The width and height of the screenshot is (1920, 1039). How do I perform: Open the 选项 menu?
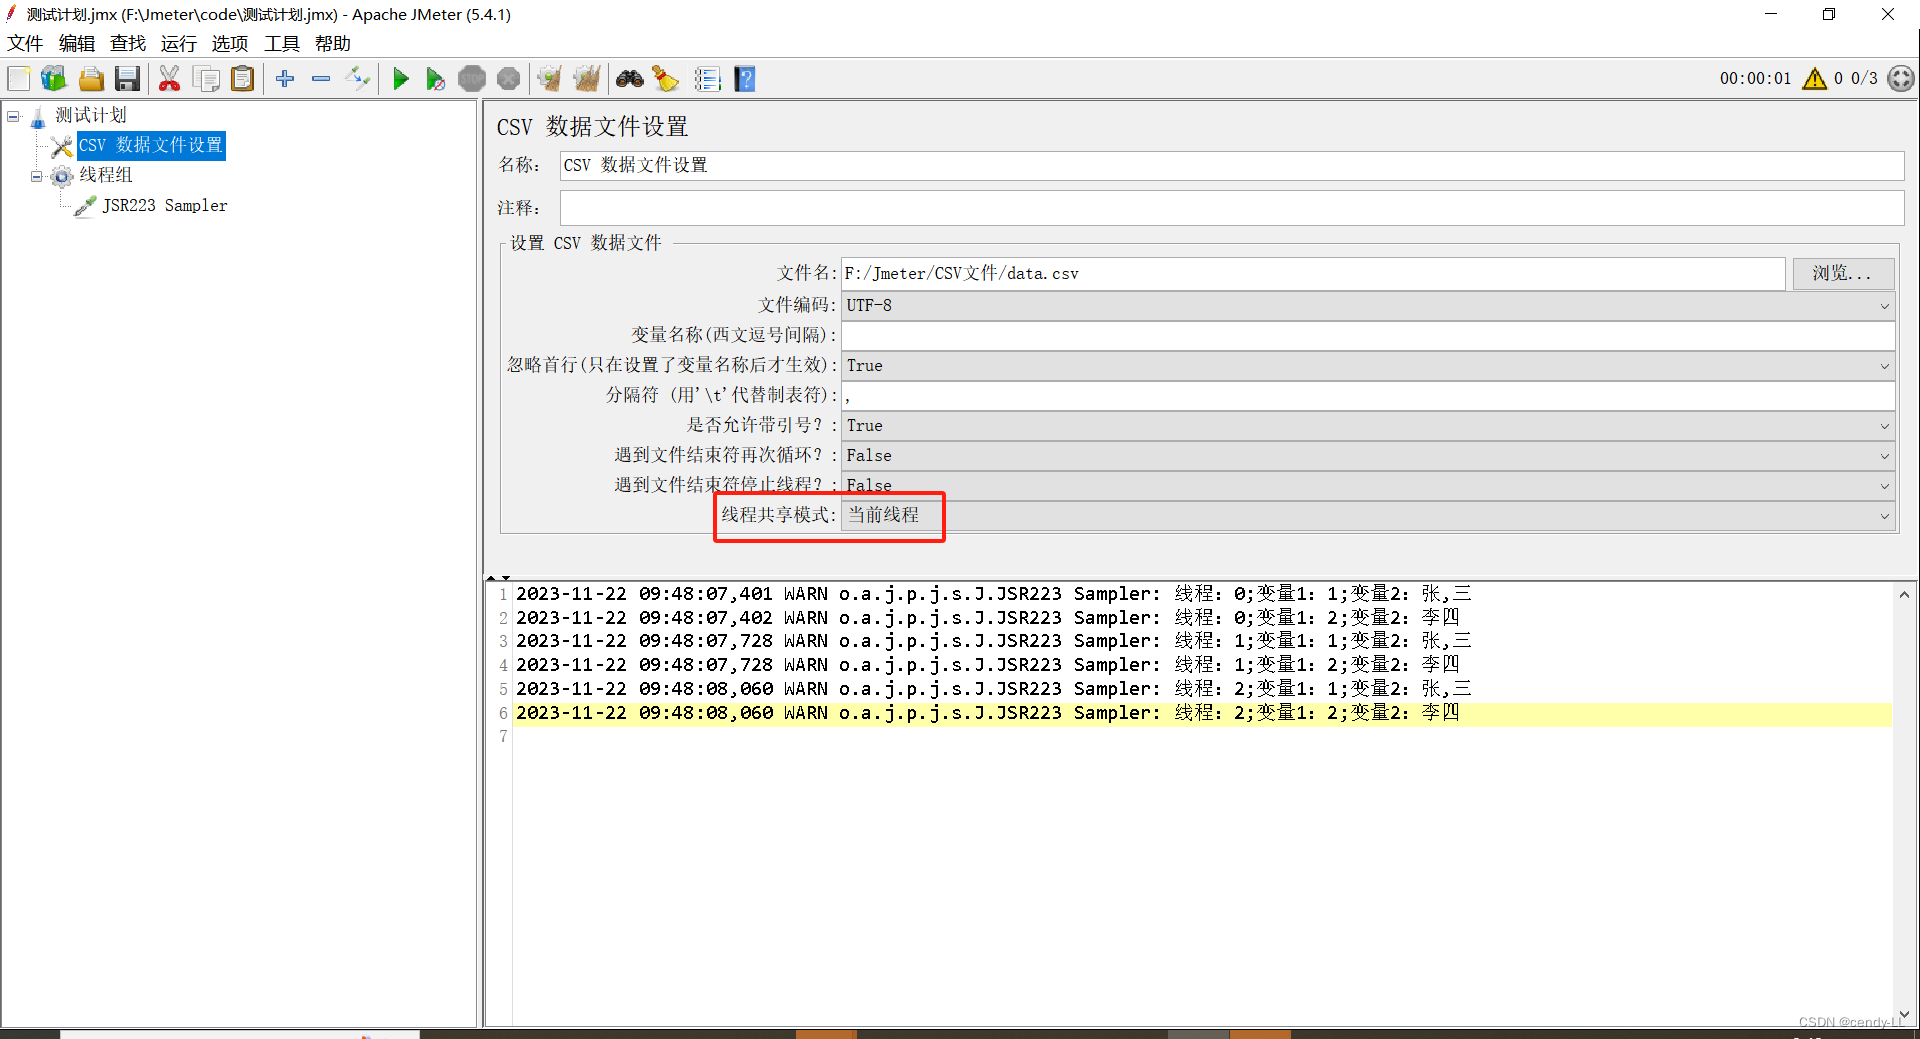(229, 43)
